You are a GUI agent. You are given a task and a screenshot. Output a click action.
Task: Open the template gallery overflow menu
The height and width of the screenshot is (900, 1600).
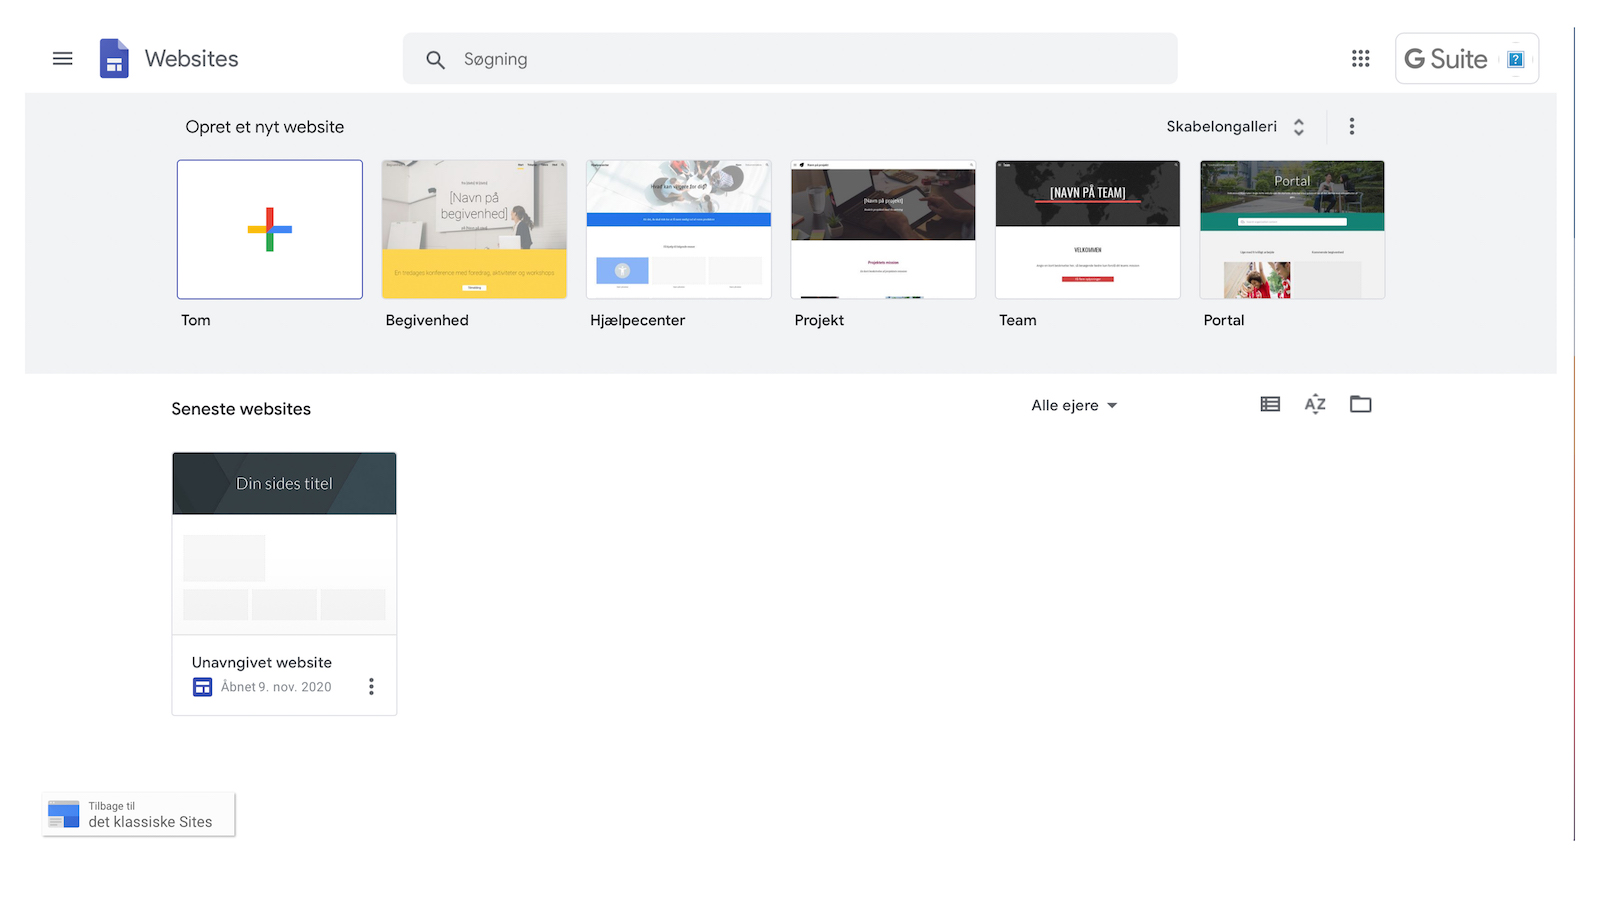[x=1351, y=126]
